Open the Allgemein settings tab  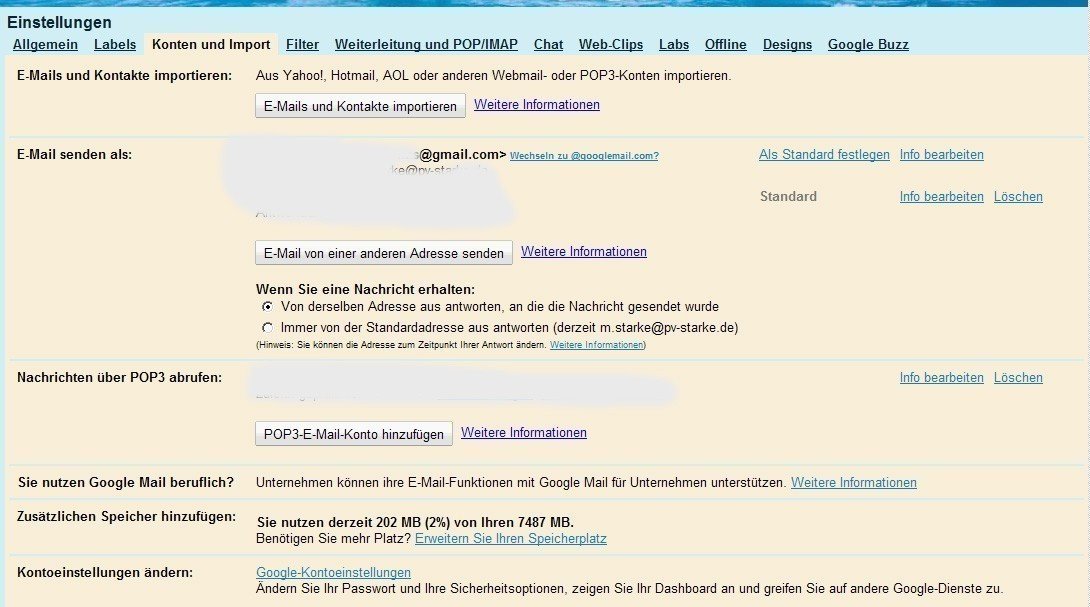(45, 44)
